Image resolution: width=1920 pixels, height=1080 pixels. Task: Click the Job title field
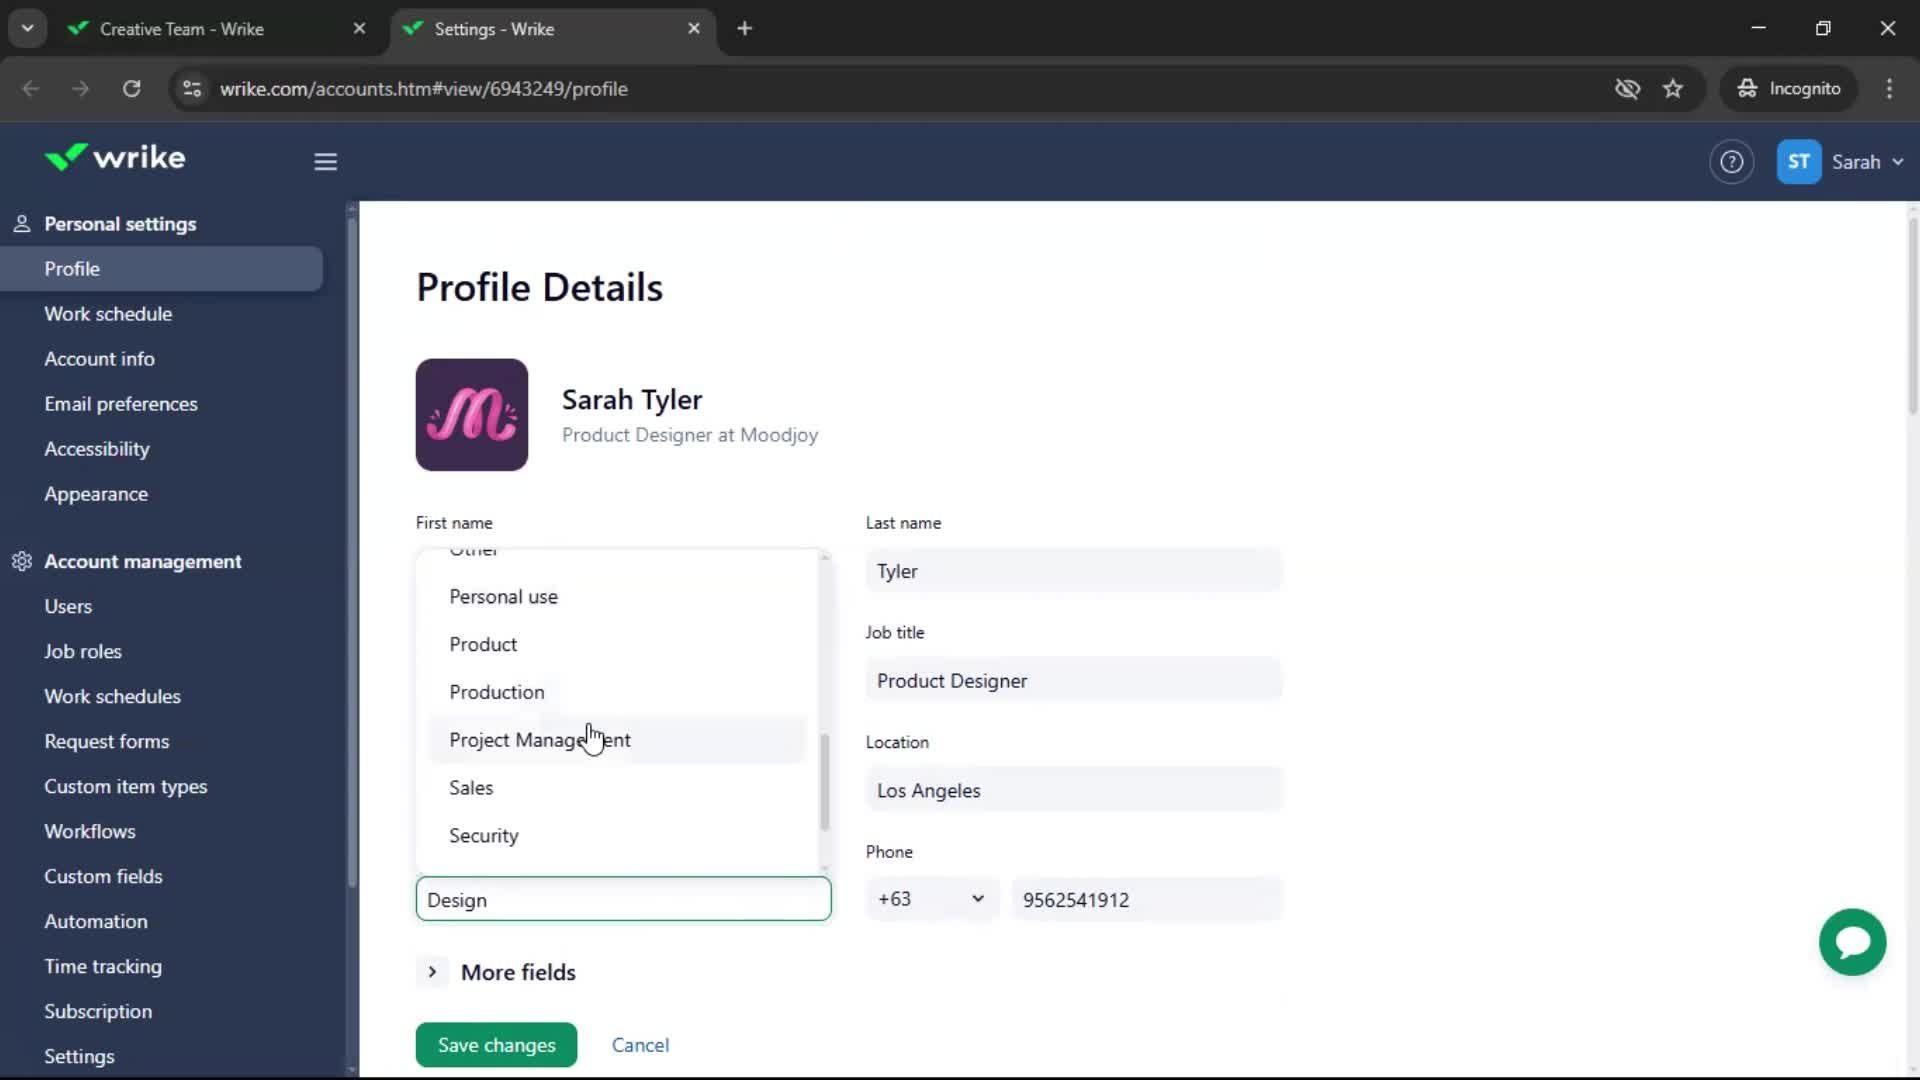1073,681
